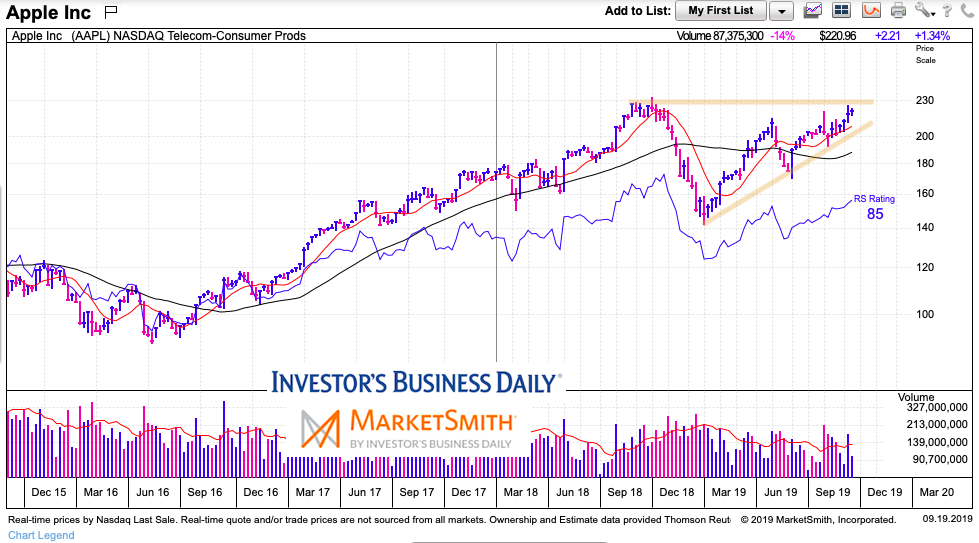The height and width of the screenshot is (543, 979).
Task: Select the Jun 16 date axis label
Action: (153, 492)
